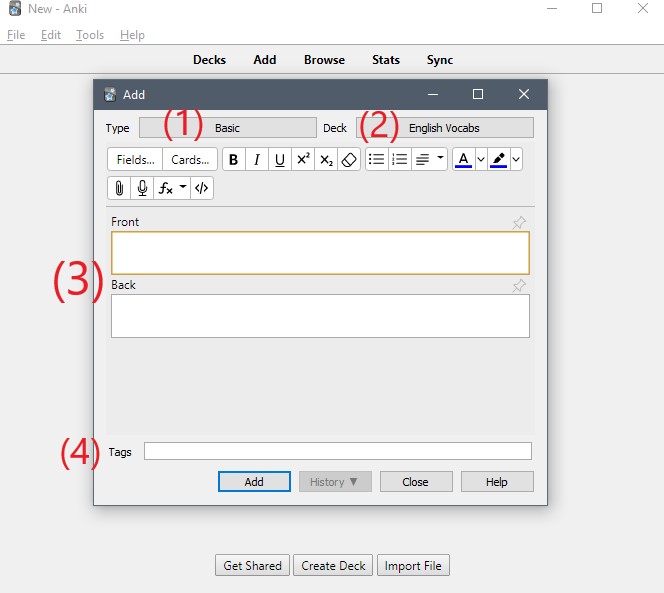The width and height of the screenshot is (664, 593).
Task: Click the Anki app icon in main title bar
Action: pyautogui.click(x=15, y=8)
